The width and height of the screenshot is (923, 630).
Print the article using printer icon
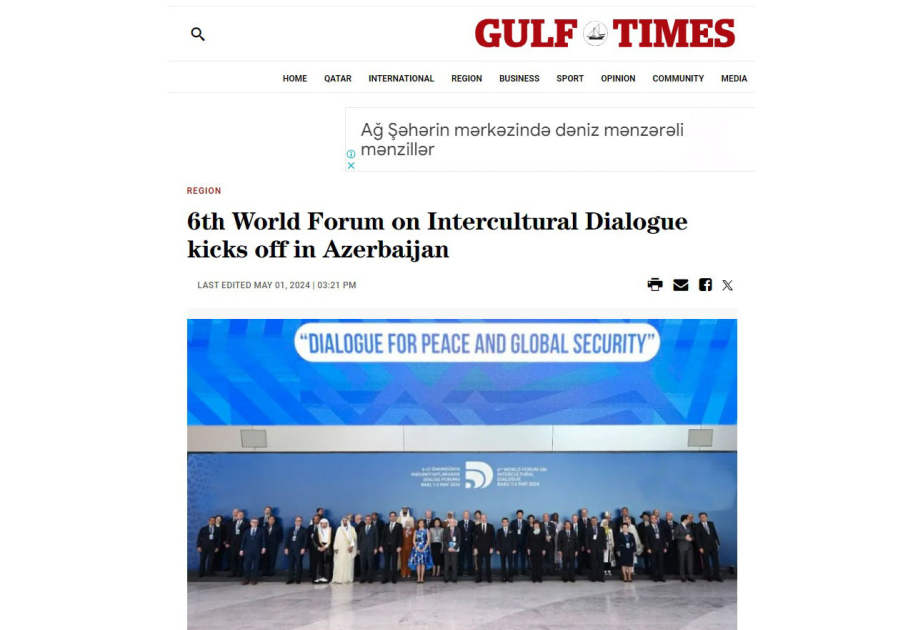tap(655, 285)
